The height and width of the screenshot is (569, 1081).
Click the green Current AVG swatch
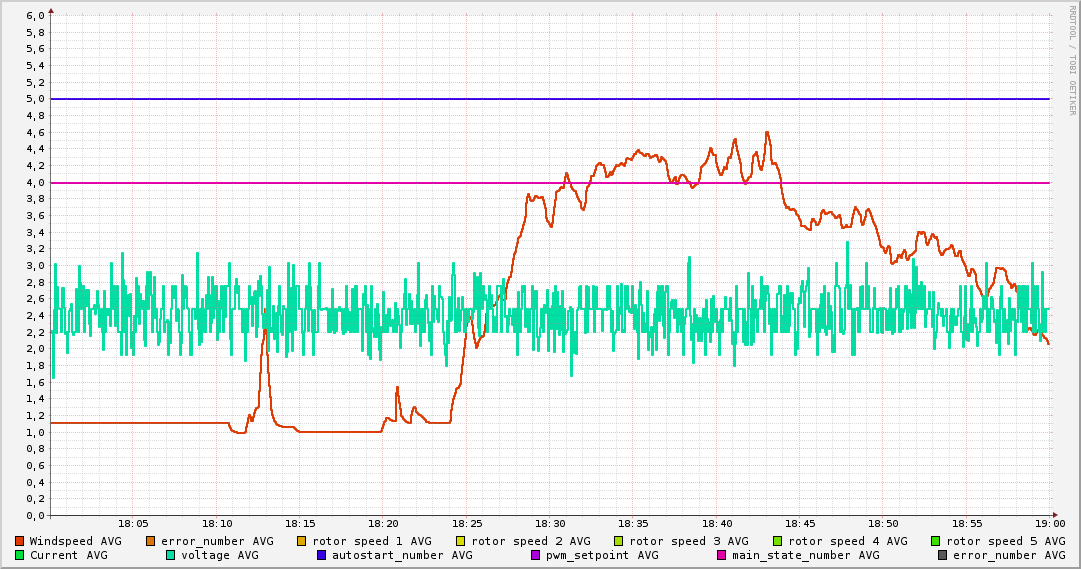[19, 555]
